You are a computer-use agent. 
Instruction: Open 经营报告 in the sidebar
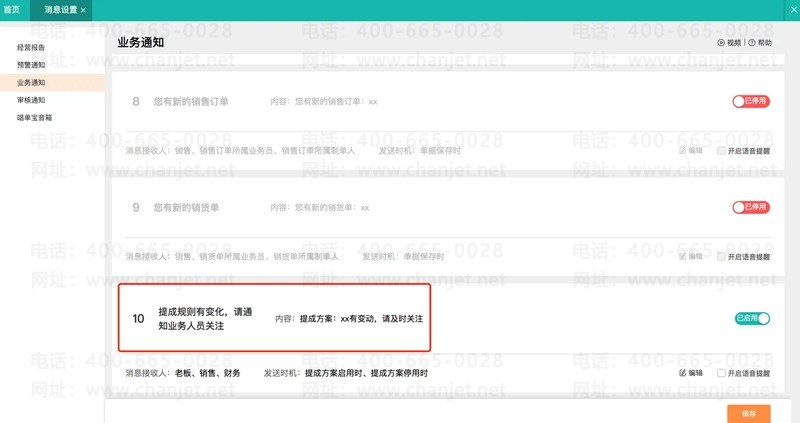31,47
